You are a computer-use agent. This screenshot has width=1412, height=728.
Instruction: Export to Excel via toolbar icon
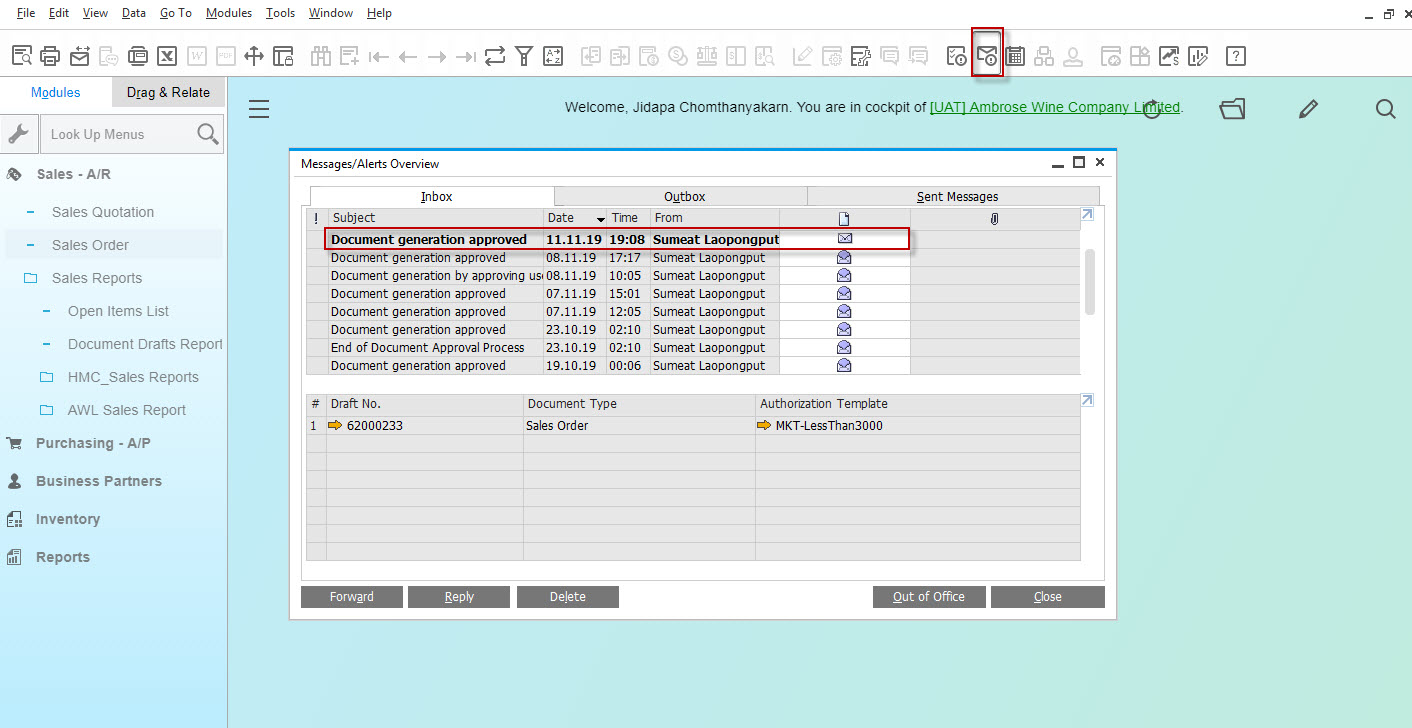[x=167, y=56]
